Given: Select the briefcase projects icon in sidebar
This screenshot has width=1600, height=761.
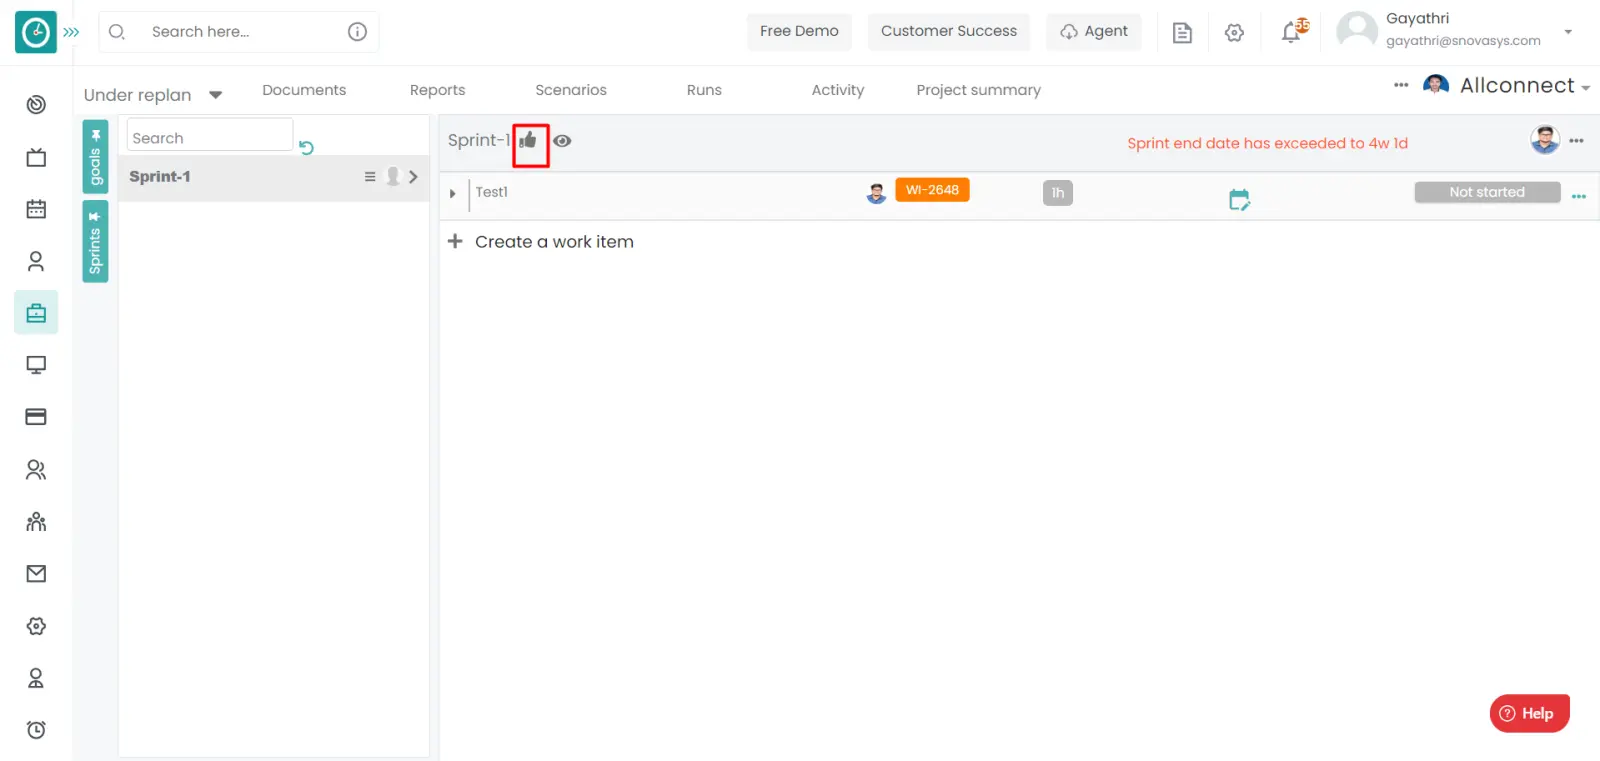Looking at the screenshot, I should tap(36, 313).
